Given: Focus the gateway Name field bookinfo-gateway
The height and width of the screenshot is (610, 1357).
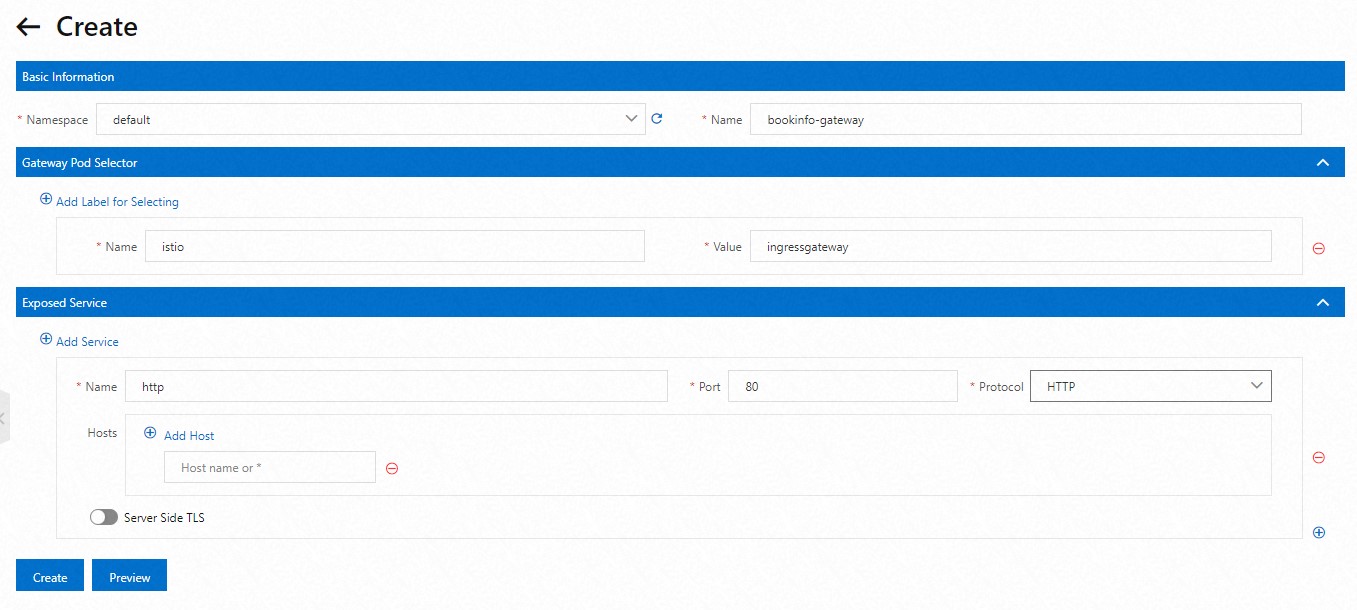Looking at the screenshot, I should click(1026, 119).
